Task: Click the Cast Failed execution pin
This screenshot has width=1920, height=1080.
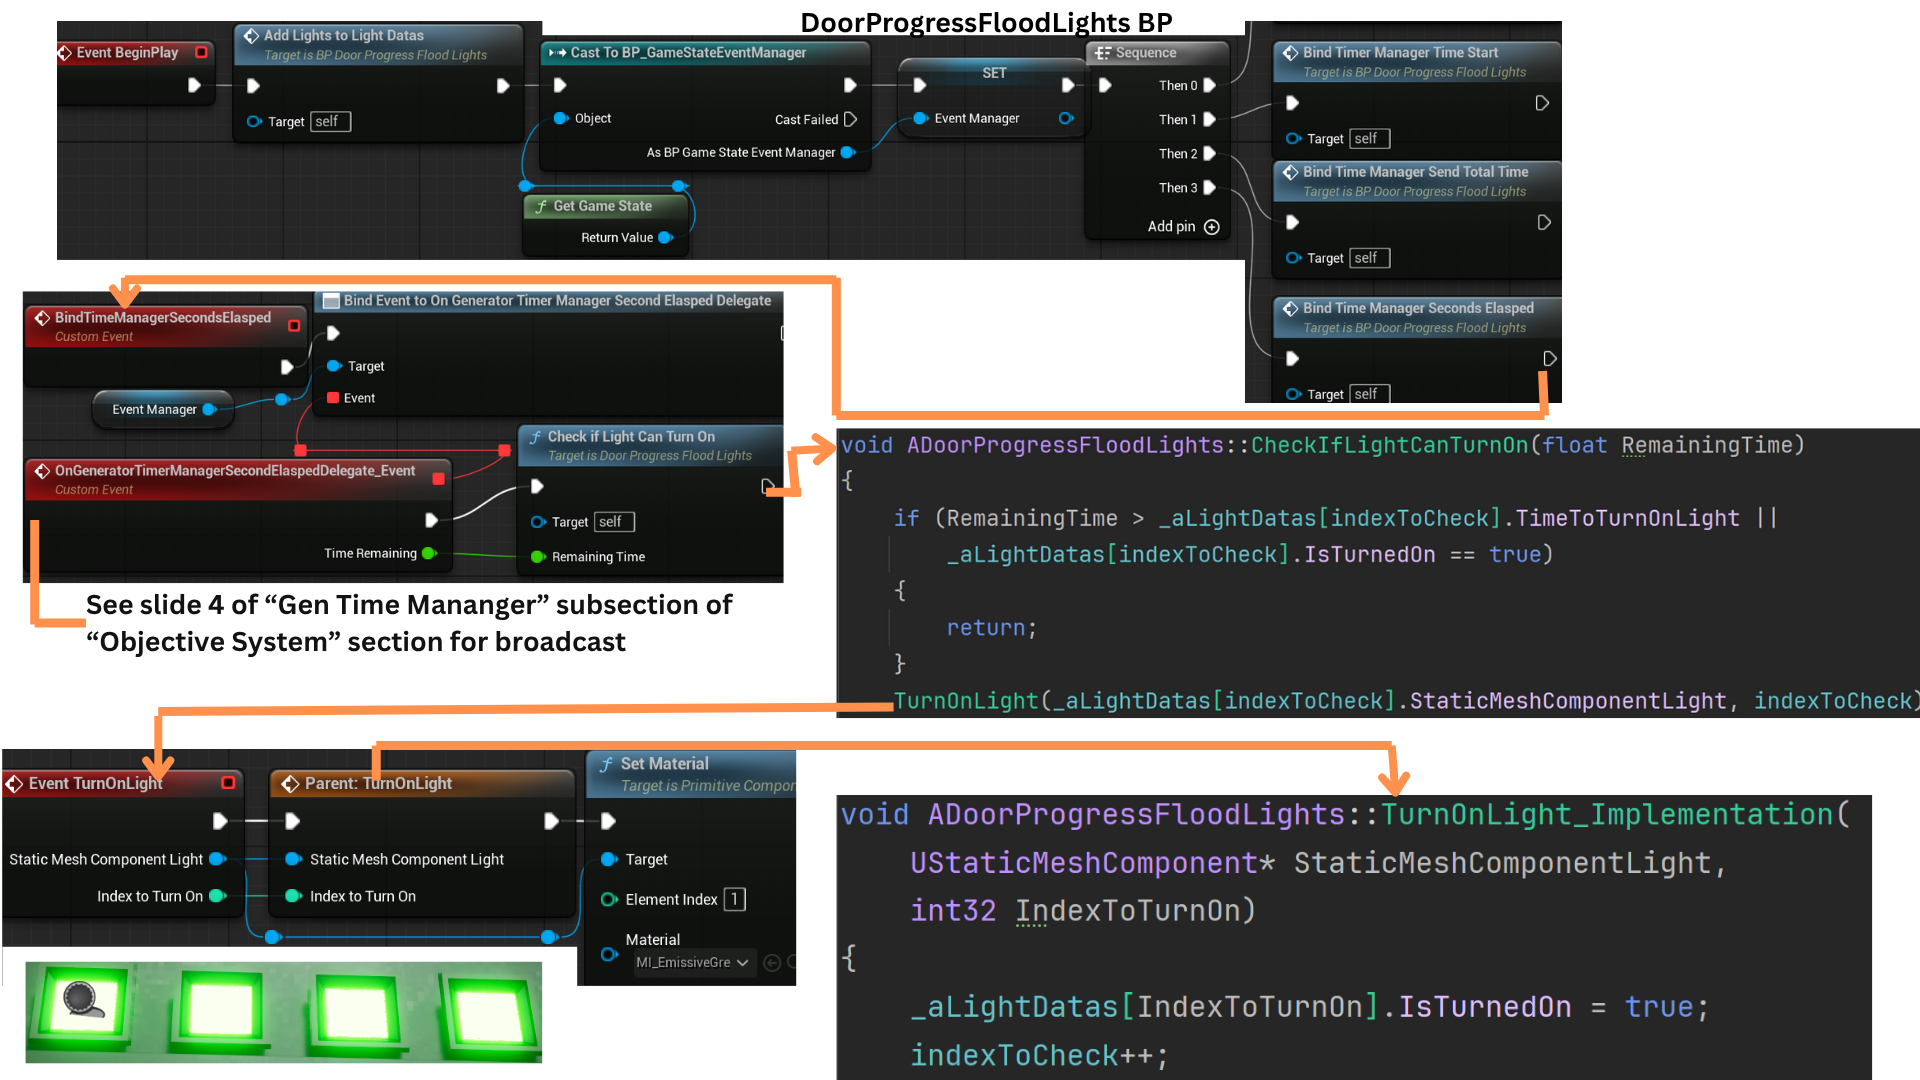Action: click(x=850, y=119)
